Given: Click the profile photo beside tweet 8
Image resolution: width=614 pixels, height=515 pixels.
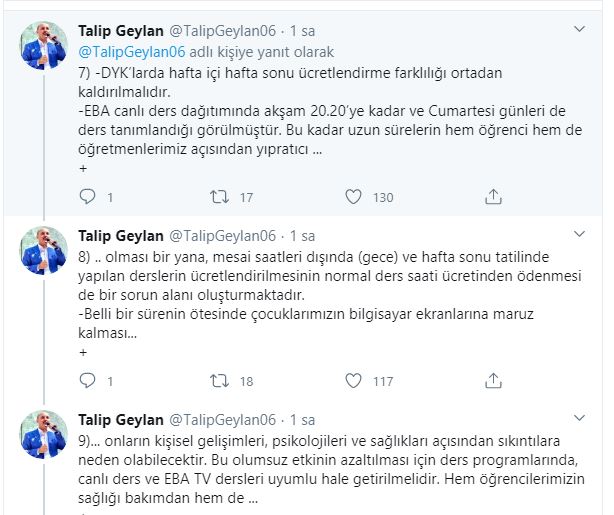Looking at the screenshot, I should 43,251.
